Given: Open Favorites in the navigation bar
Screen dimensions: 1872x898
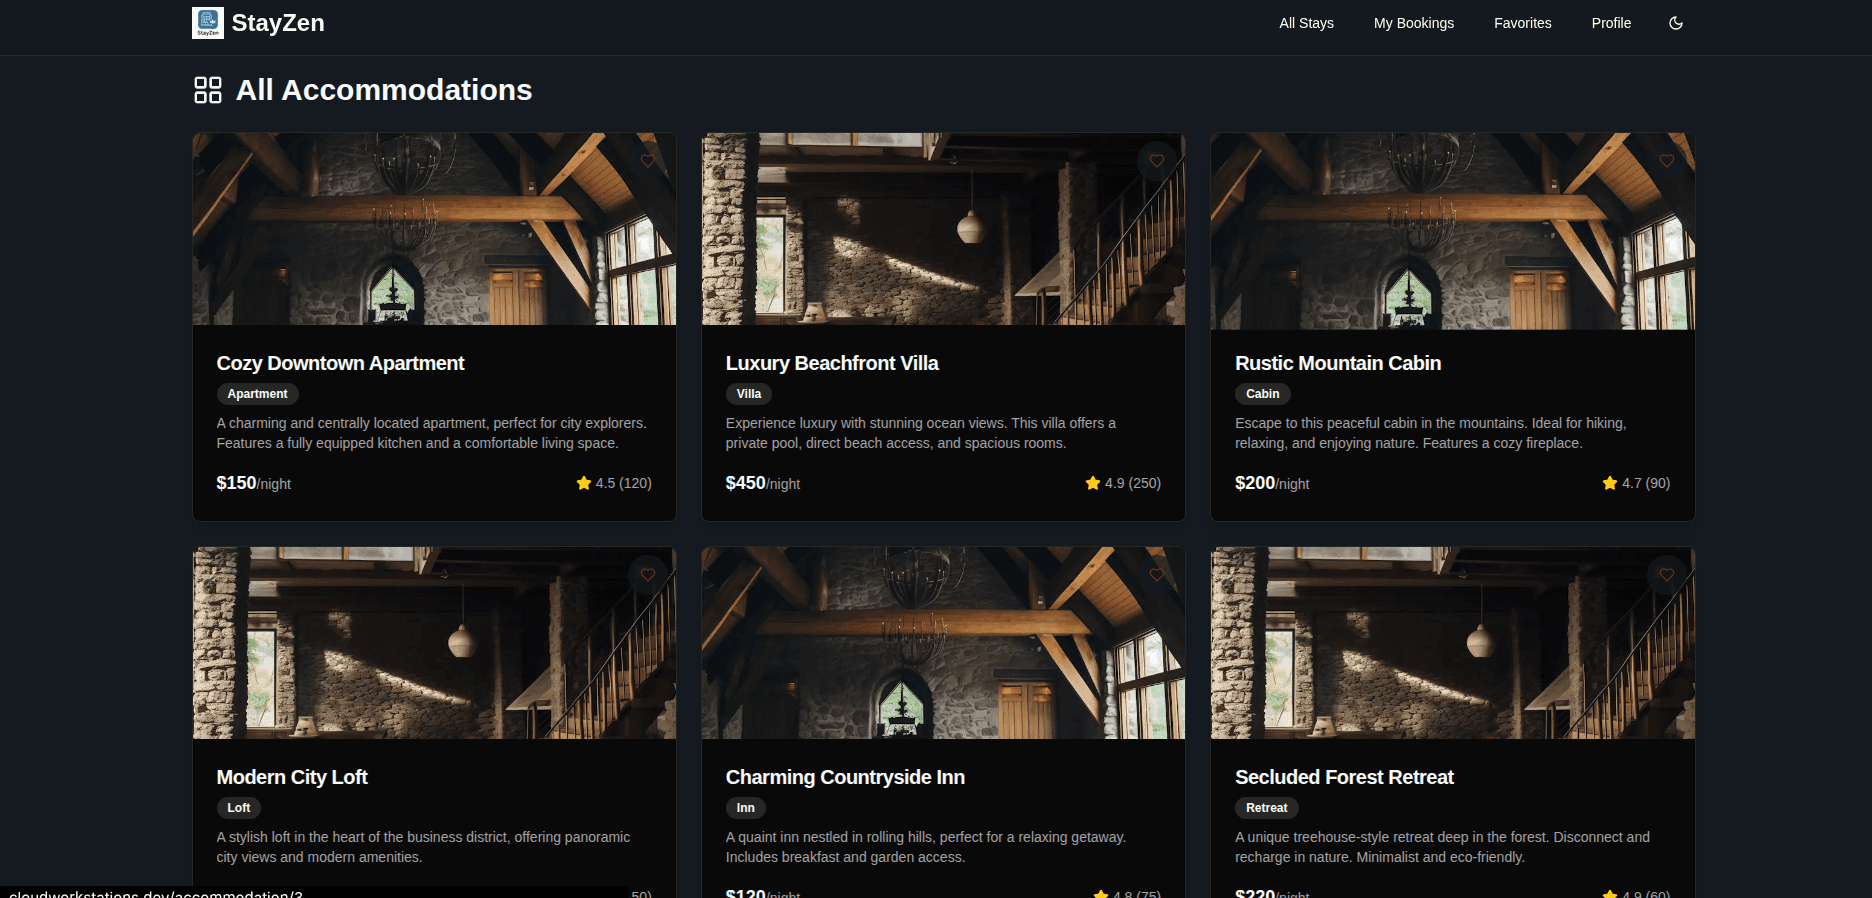Looking at the screenshot, I should pyautogui.click(x=1523, y=23).
